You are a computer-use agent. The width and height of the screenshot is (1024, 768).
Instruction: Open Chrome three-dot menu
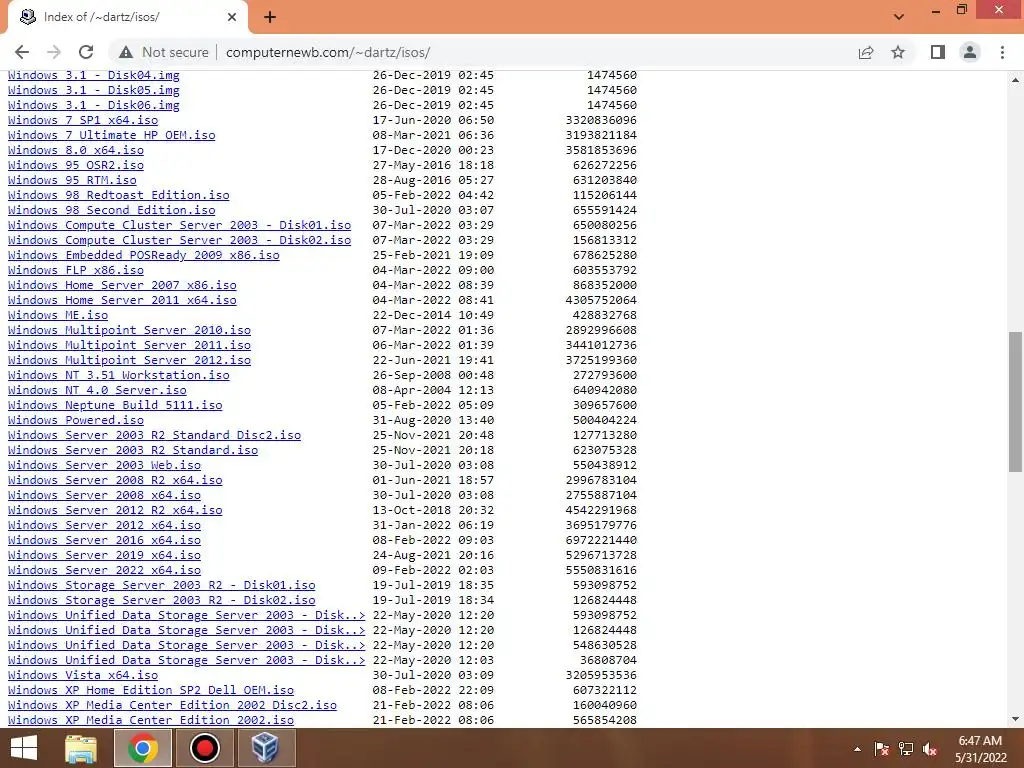pos(1002,52)
